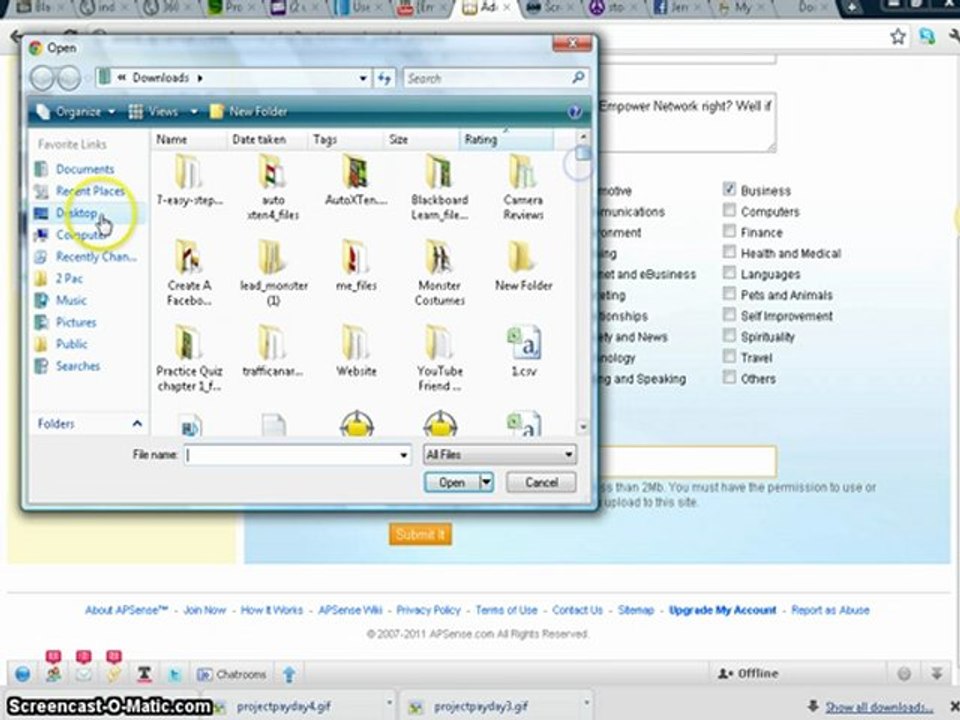Click the Show all downloads link
This screenshot has height=720, width=960.
[879, 707]
